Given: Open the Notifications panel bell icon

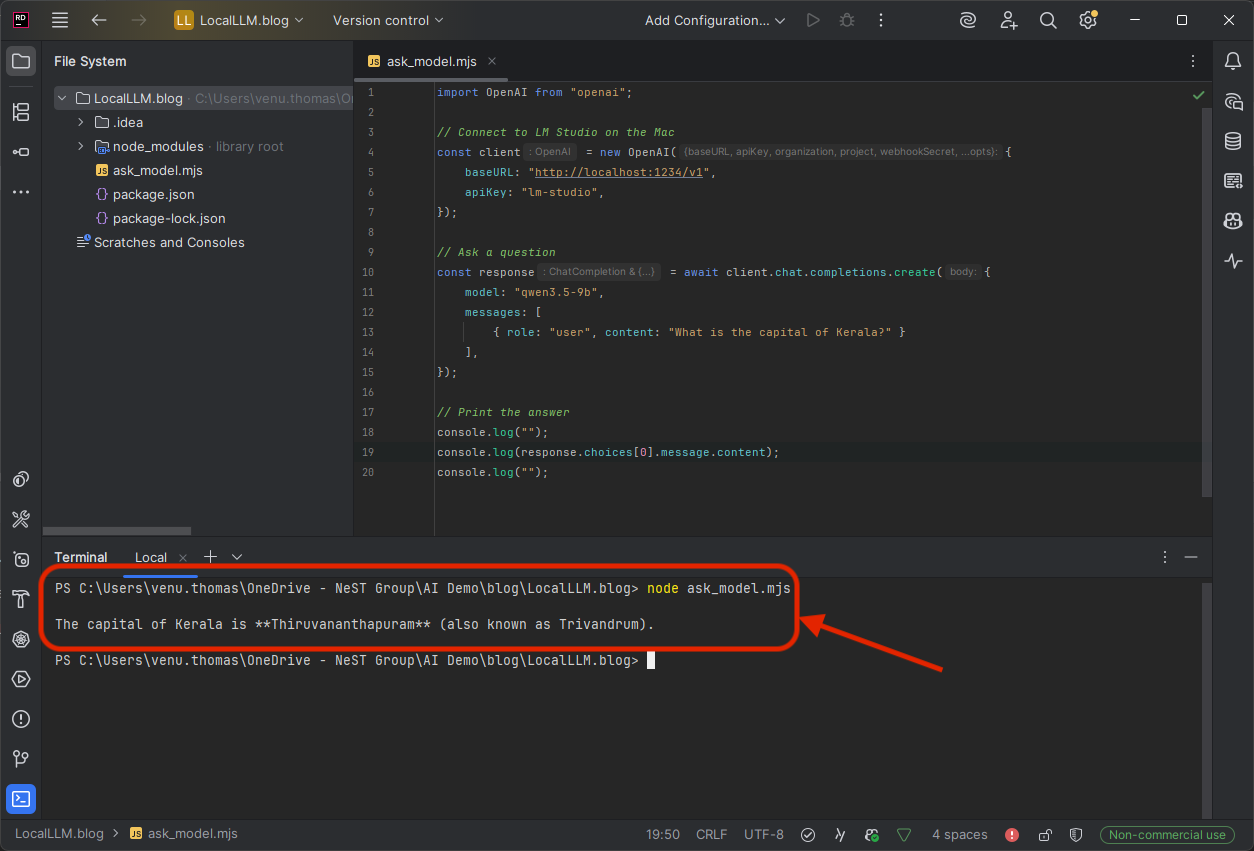Looking at the screenshot, I should click(x=1233, y=62).
